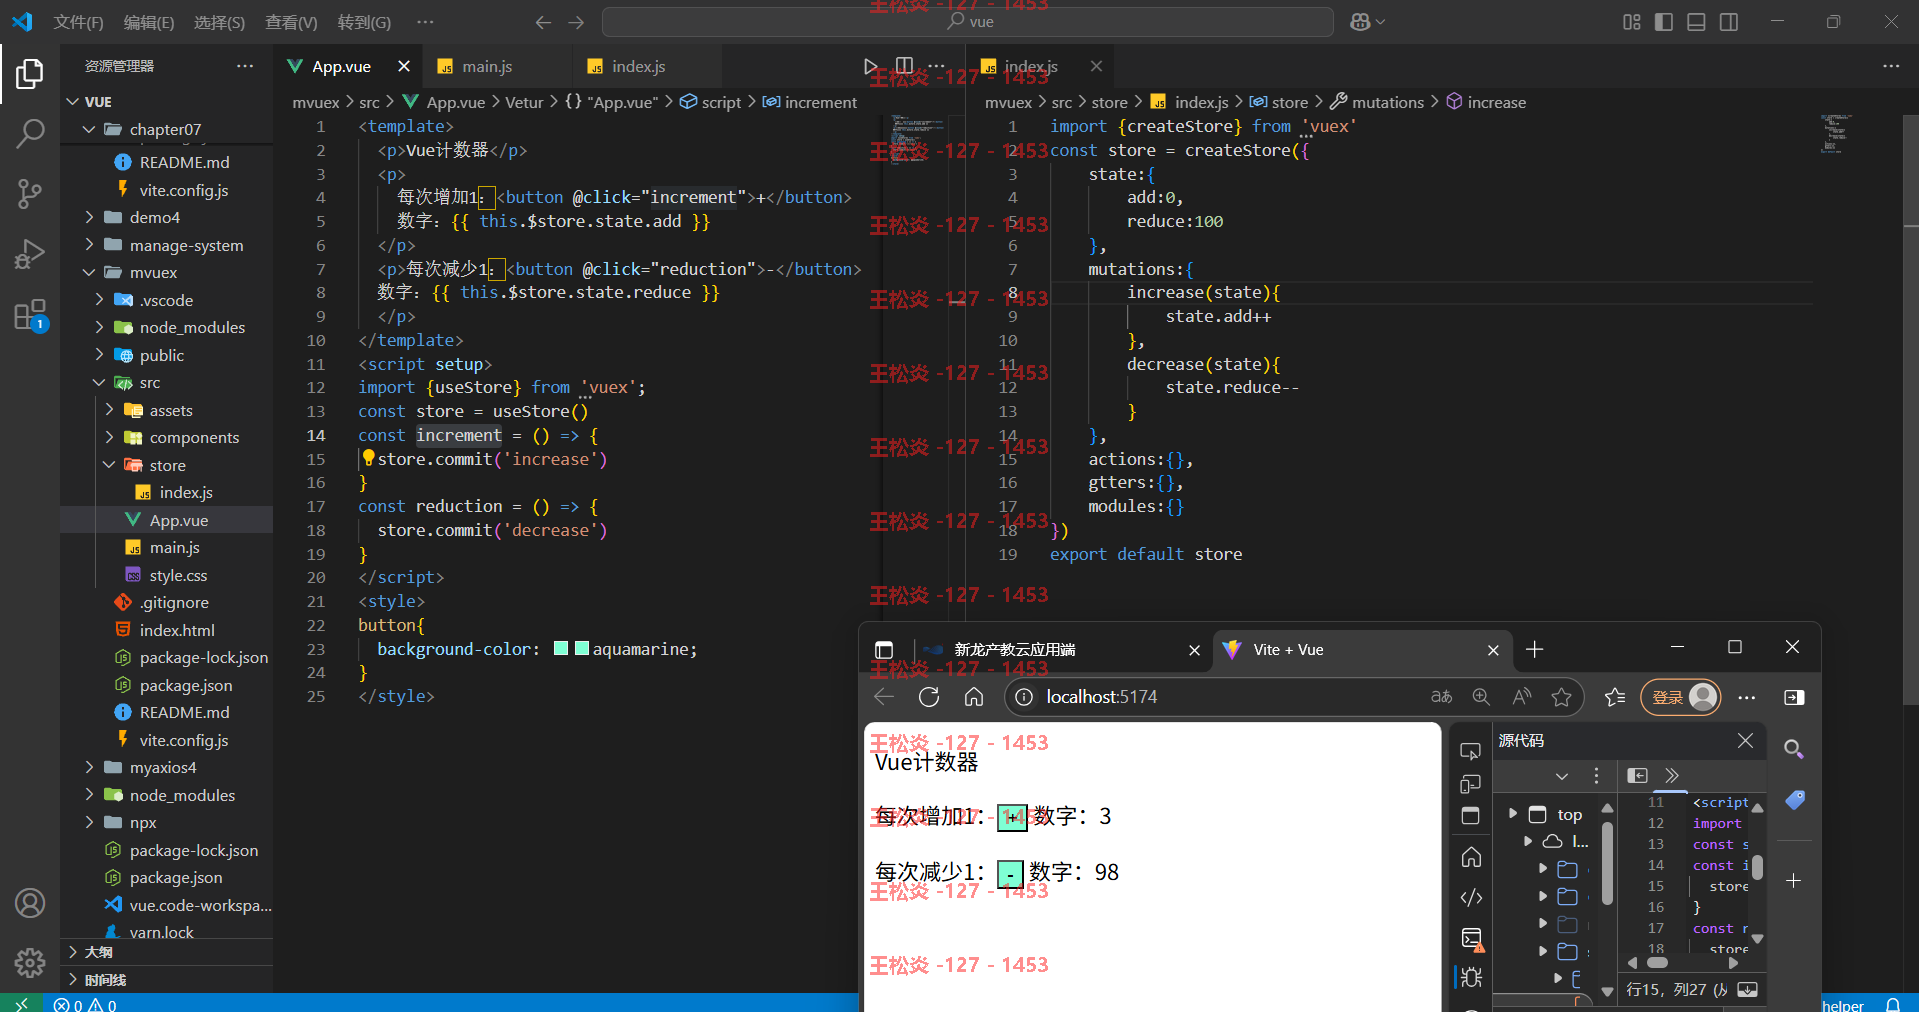
Task: Click the Read aloud icon in address bar
Action: click(x=1522, y=697)
